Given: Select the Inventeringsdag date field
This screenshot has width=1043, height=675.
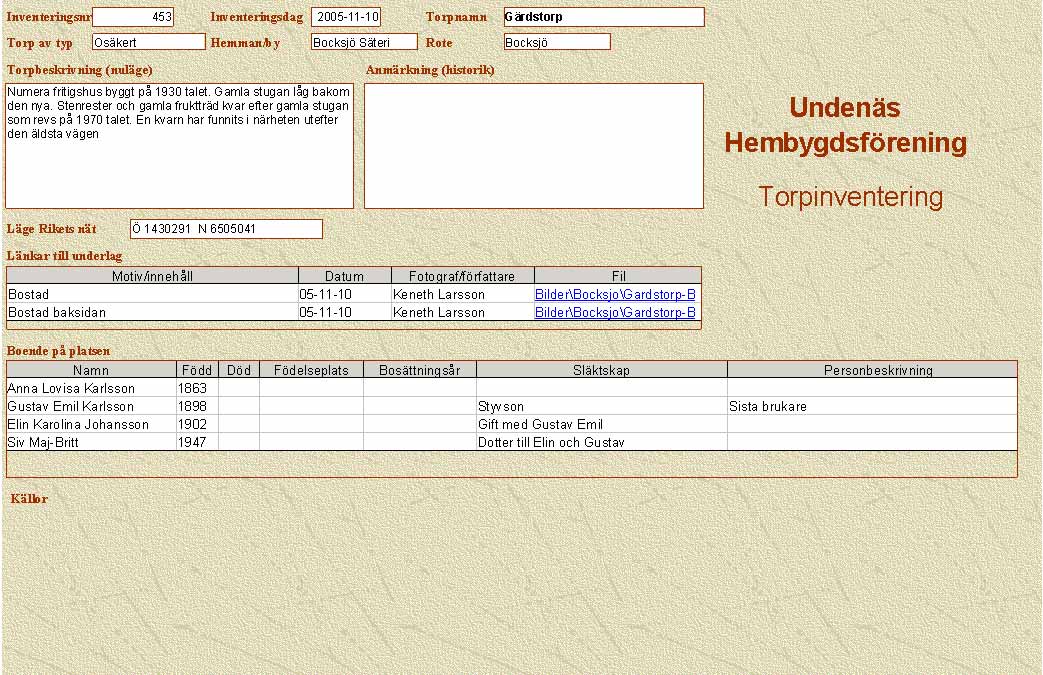Looking at the screenshot, I should (x=346, y=17).
